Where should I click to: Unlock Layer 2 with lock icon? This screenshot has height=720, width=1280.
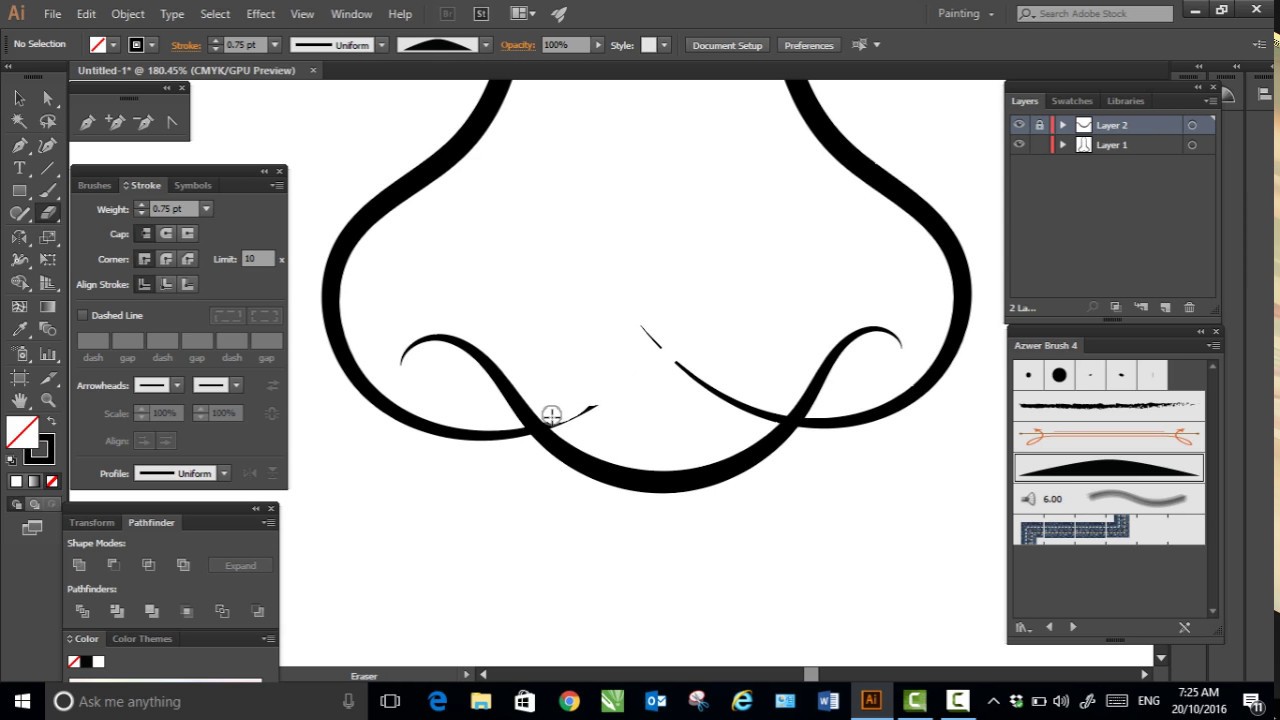pyautogui.click(x=1039, y=125)
